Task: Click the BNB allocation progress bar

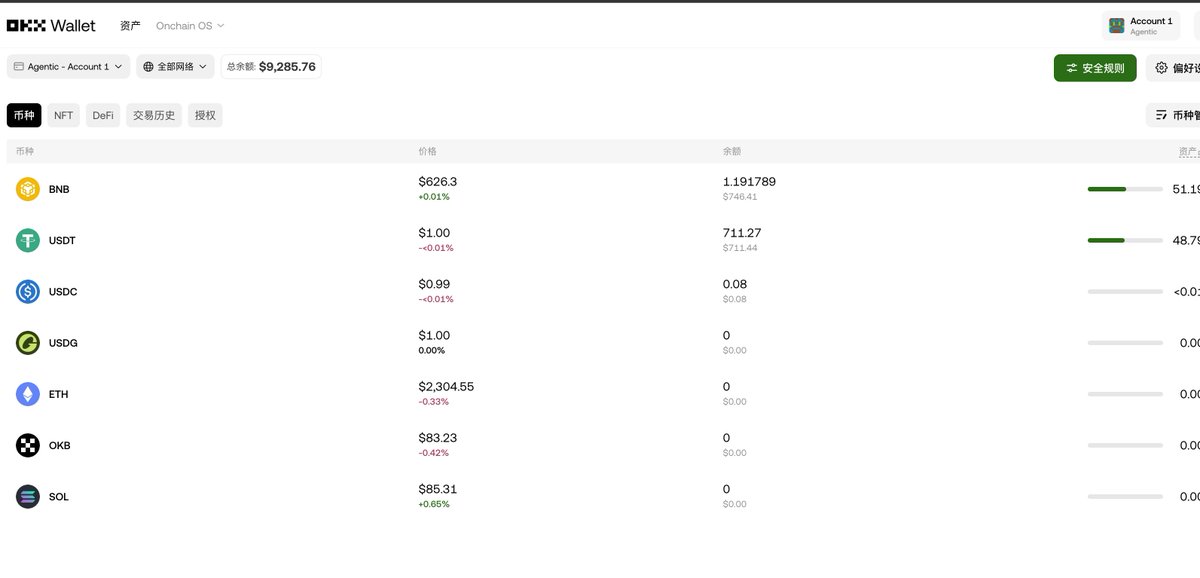Action: pos(1125,189)
